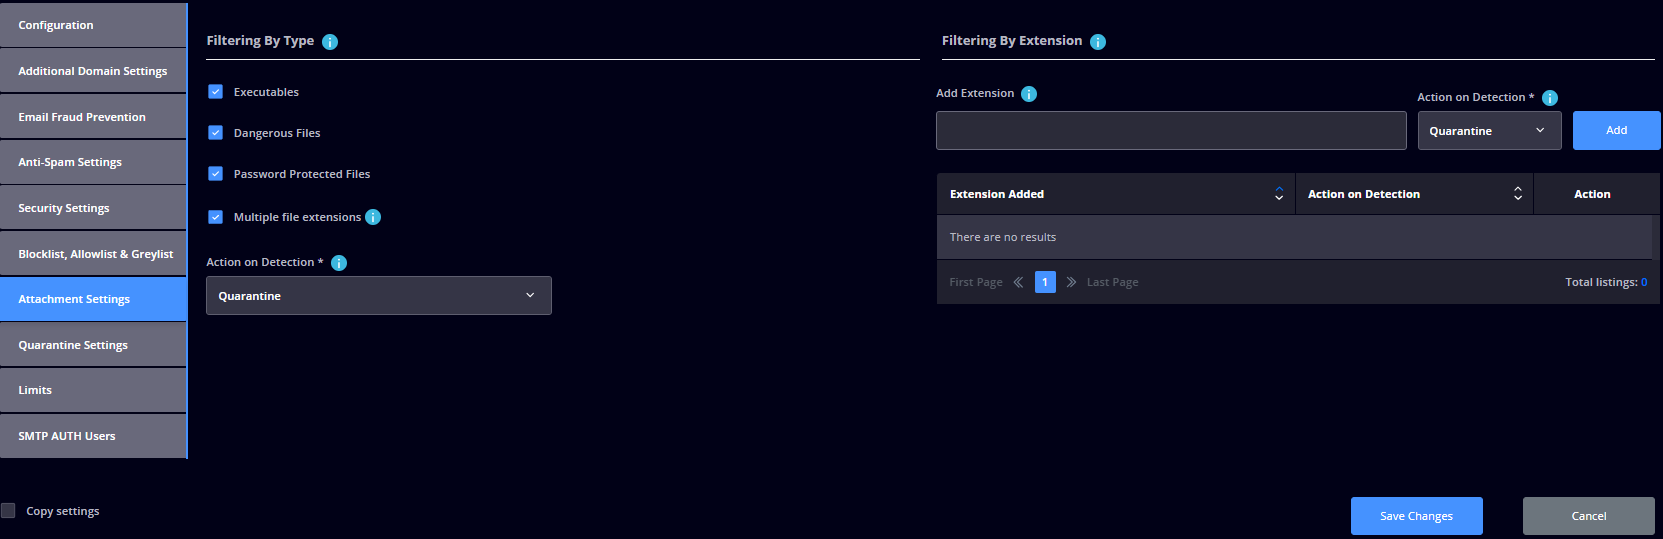
Task: Open Quarantine Settings tab
Action: [x=93, y=345]
